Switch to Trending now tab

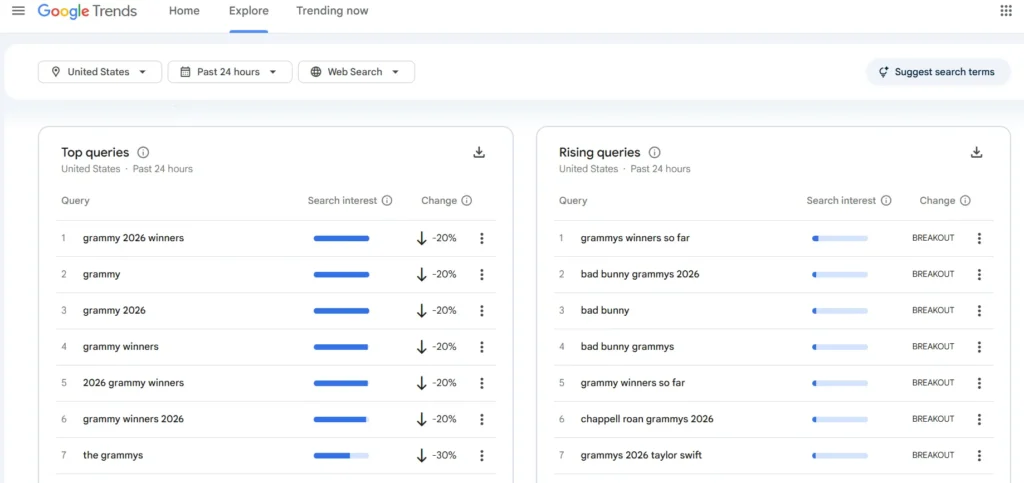pos(332,11)
